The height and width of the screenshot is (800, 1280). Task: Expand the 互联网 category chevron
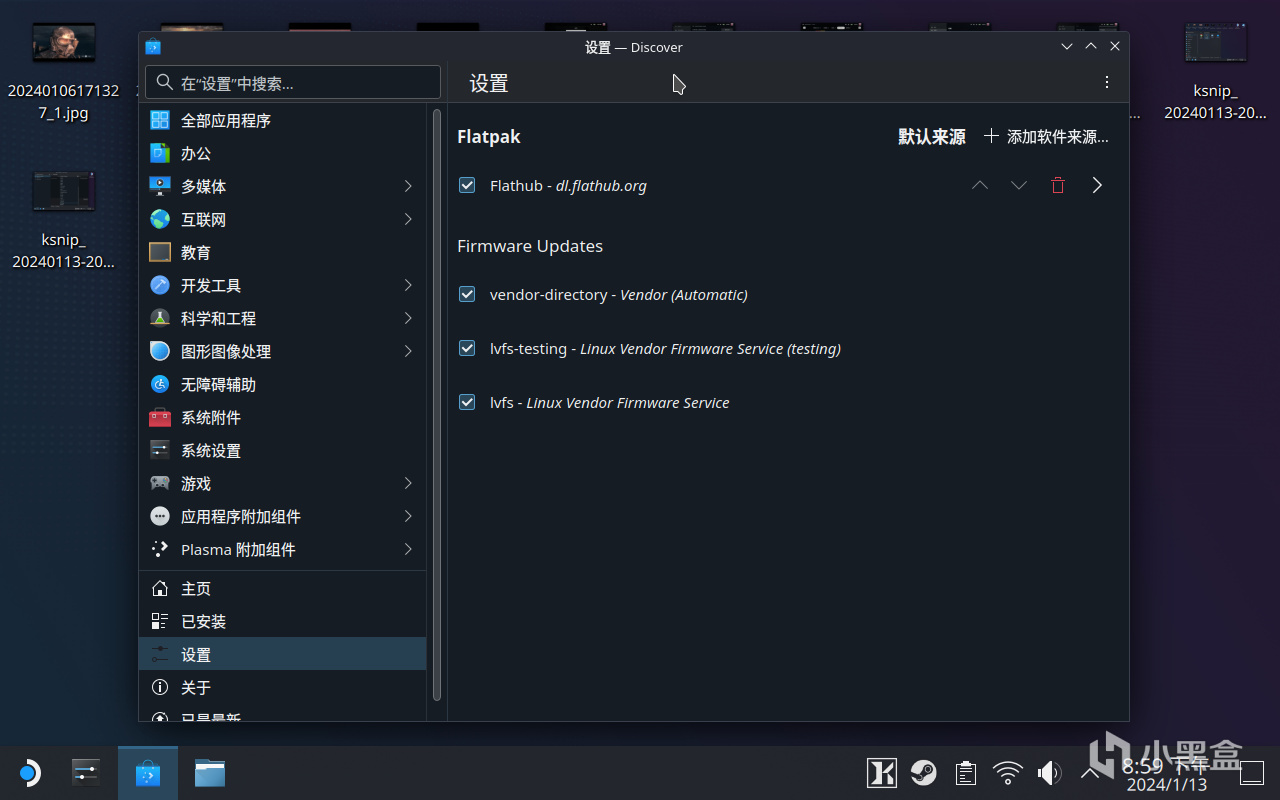[x=408, y=219]
